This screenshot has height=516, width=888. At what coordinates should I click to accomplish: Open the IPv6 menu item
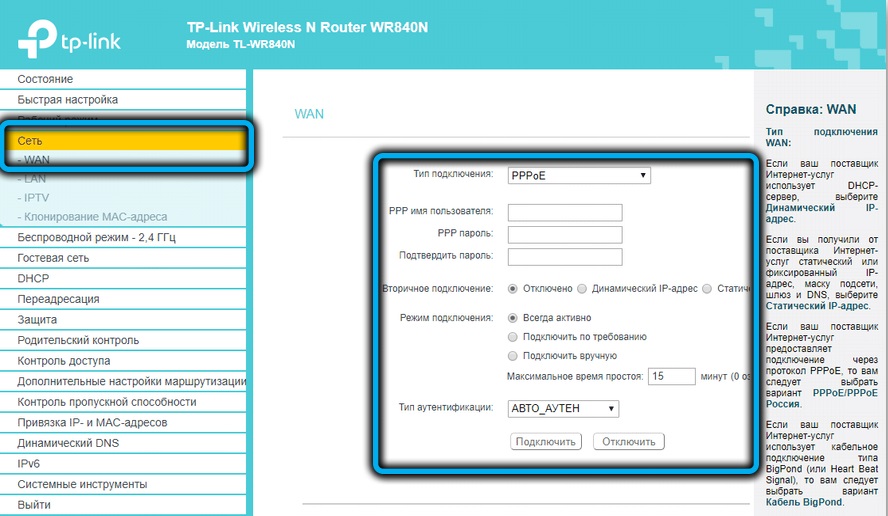pos(123,464)
